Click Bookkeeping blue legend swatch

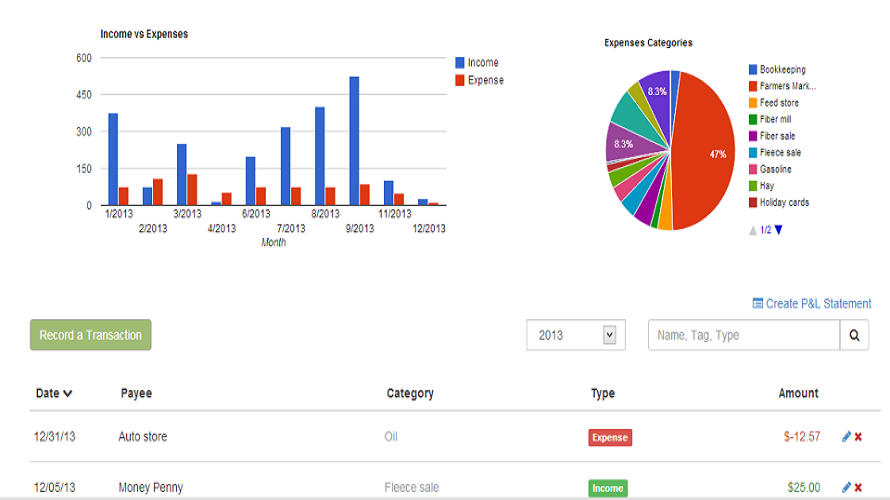pos(753,70)
